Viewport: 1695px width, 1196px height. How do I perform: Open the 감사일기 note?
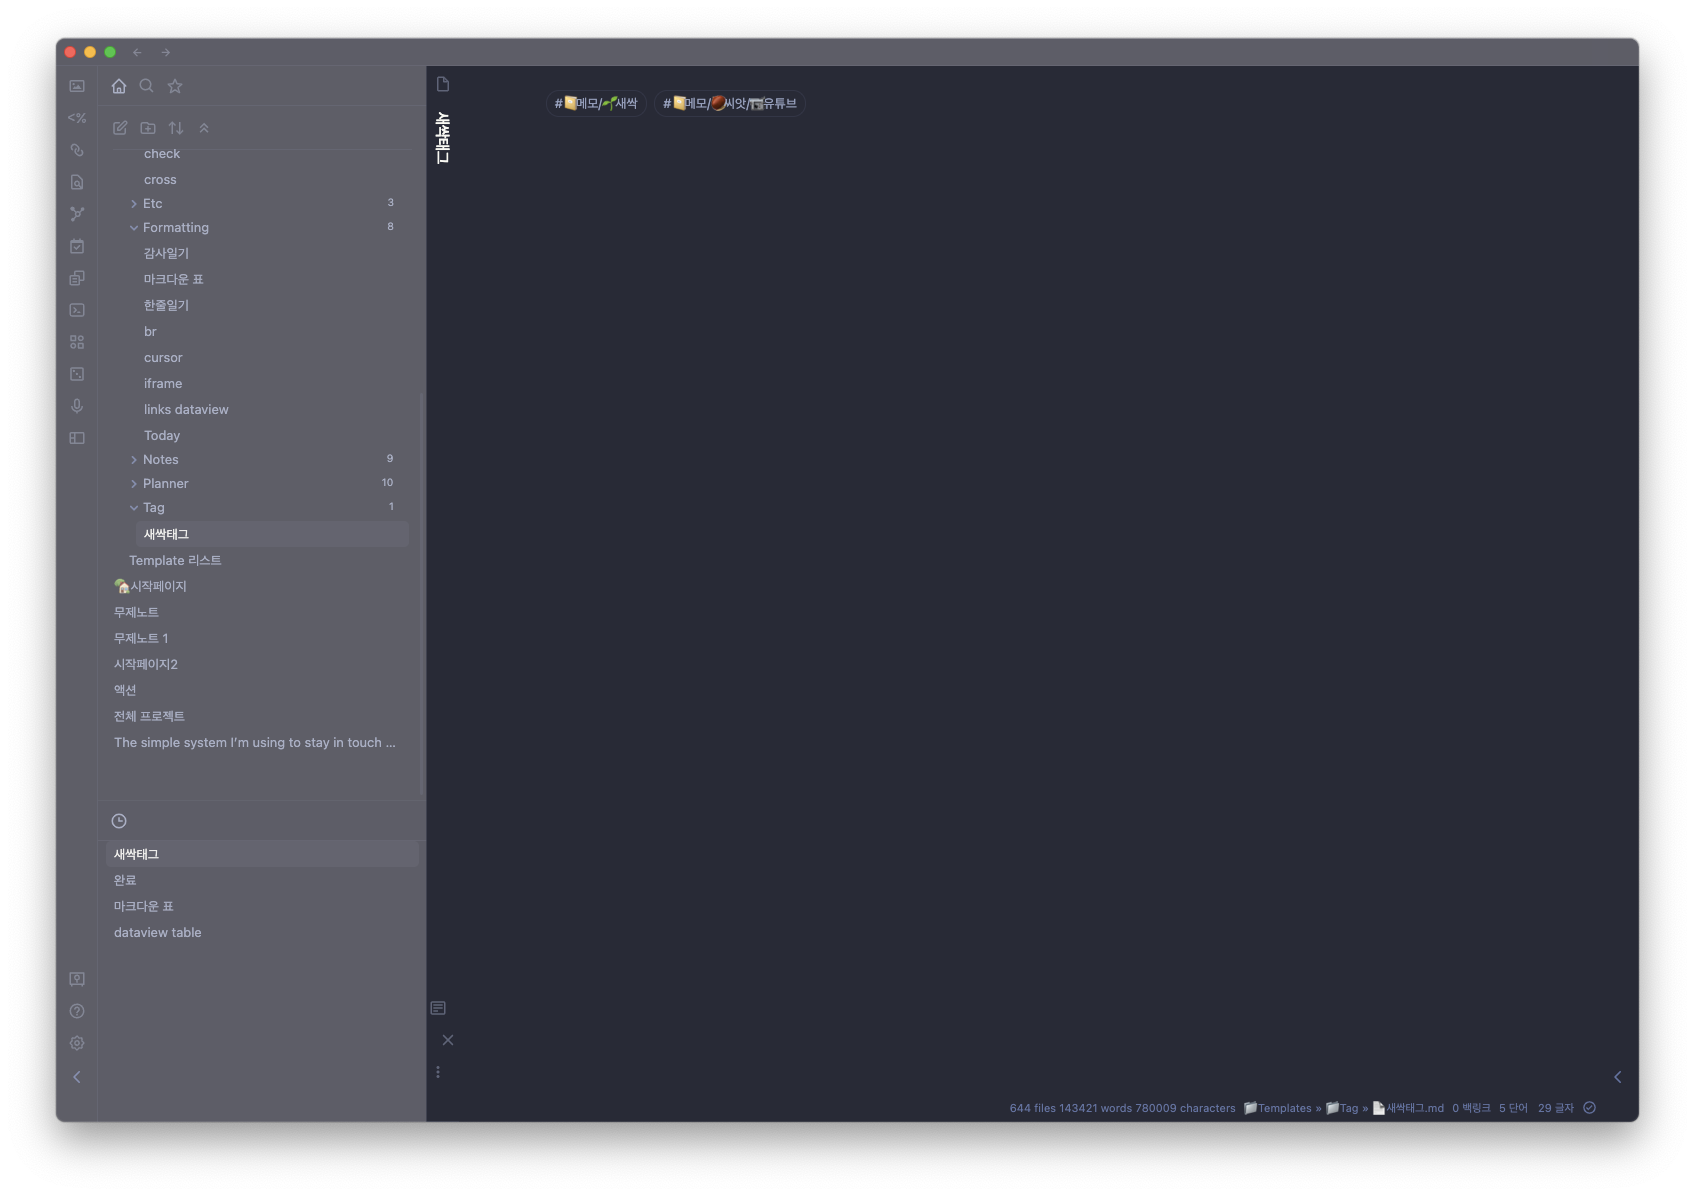click(166, 253)
